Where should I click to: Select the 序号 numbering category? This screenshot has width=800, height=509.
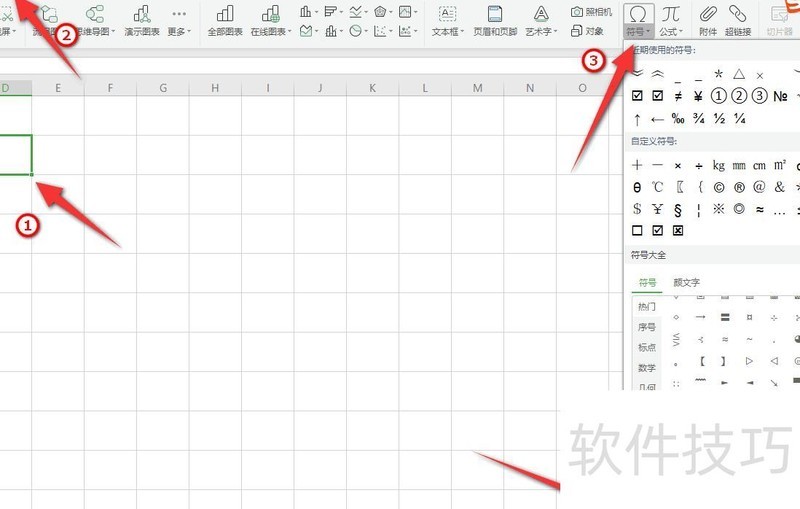(x=646, y=327)
